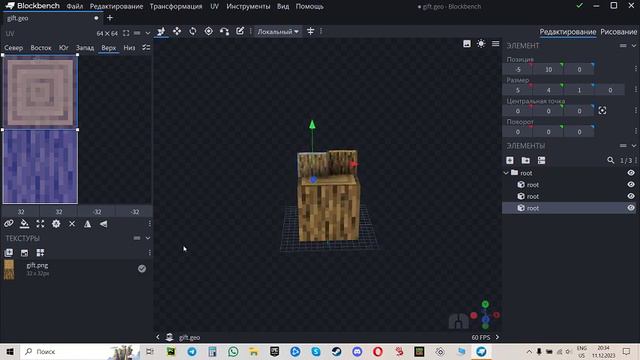This screenshot has height=360, width=640.
Task: Click the center pivot target icon
Action: coord(602,111)
